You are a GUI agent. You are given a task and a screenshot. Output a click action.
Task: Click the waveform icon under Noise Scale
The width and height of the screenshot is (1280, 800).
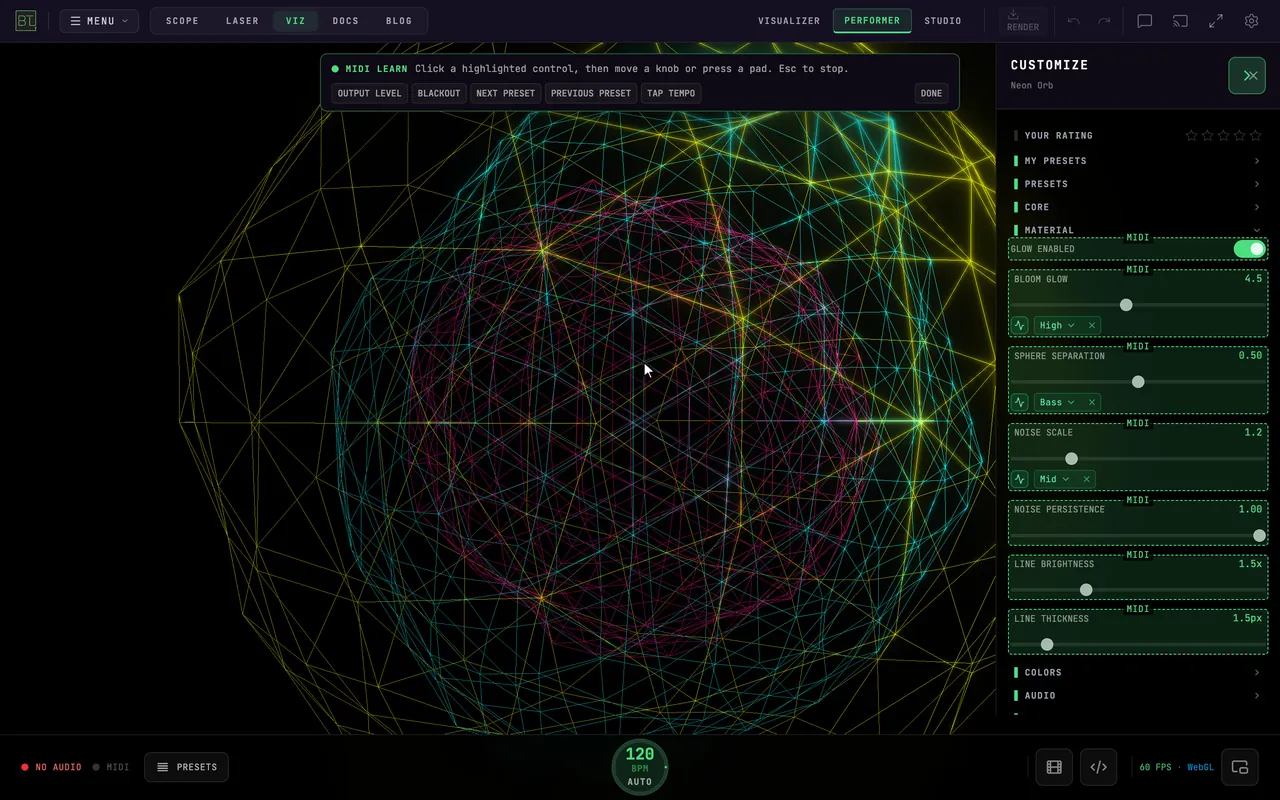click(x=1020, y=479)
